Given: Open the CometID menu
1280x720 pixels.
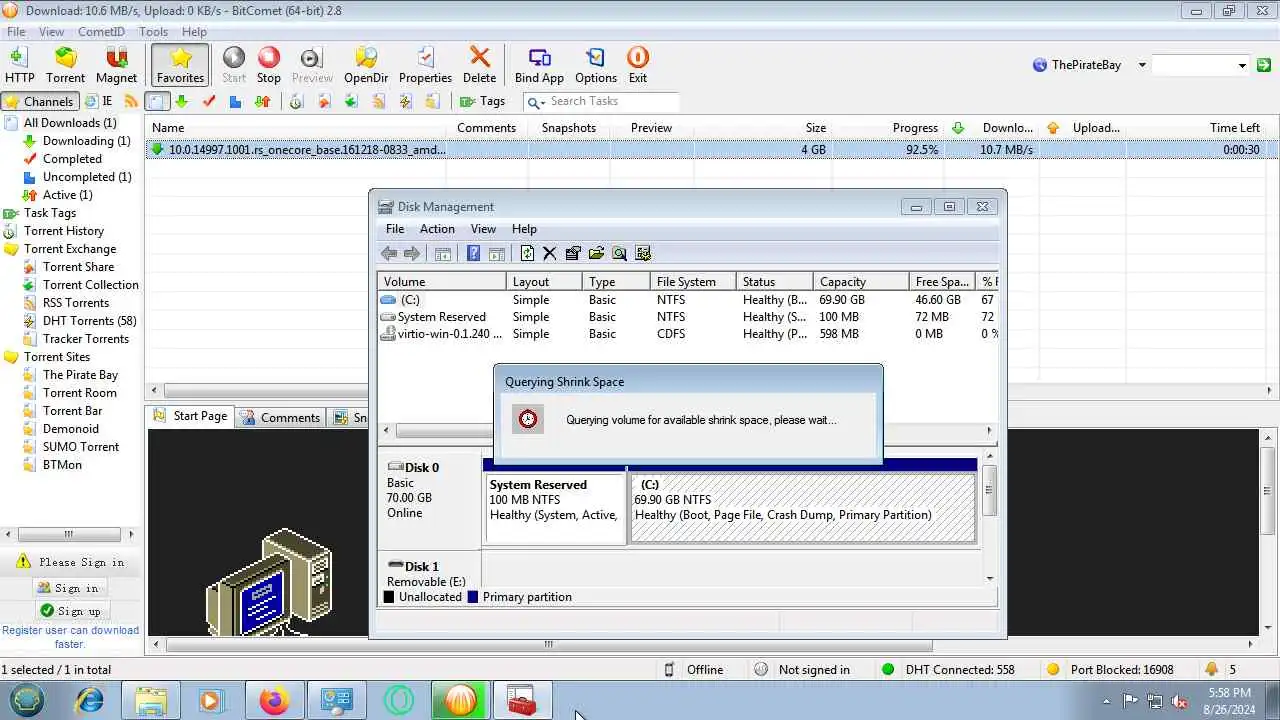Looking at the screenshot, I should (x=101, y=32).
